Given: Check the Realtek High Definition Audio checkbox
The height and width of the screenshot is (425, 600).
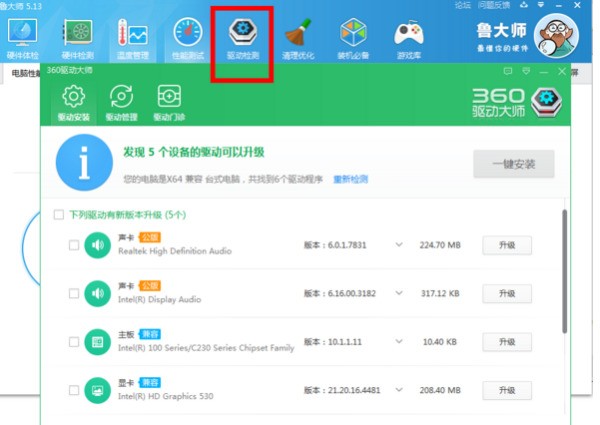Looking at the screenshot, I should click(x=73, y=245).
